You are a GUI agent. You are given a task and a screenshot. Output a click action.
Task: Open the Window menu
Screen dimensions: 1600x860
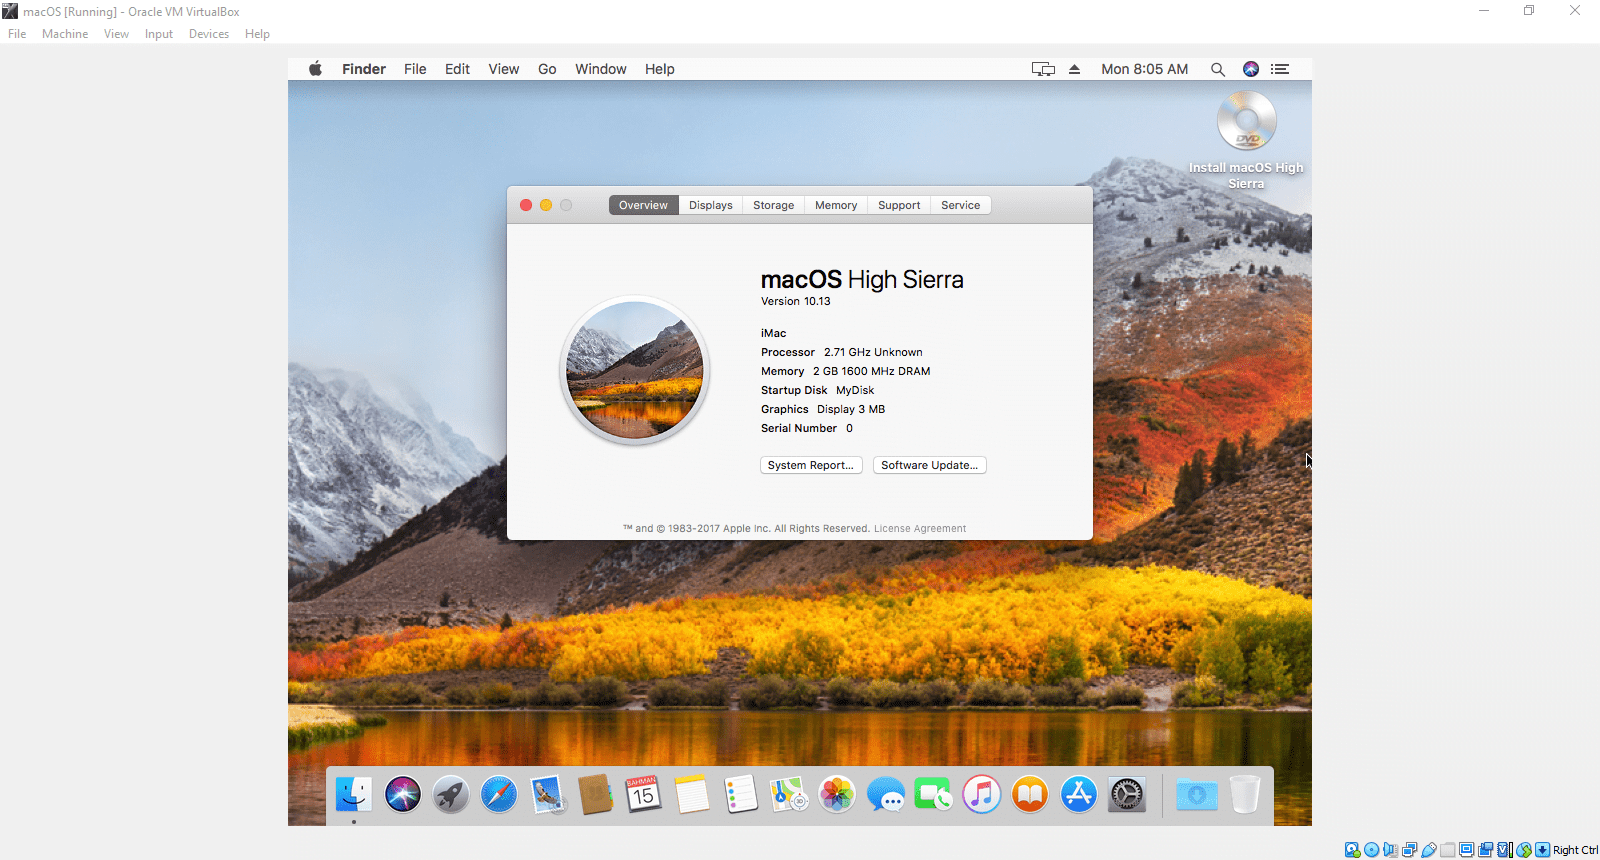tap(601, 69)
